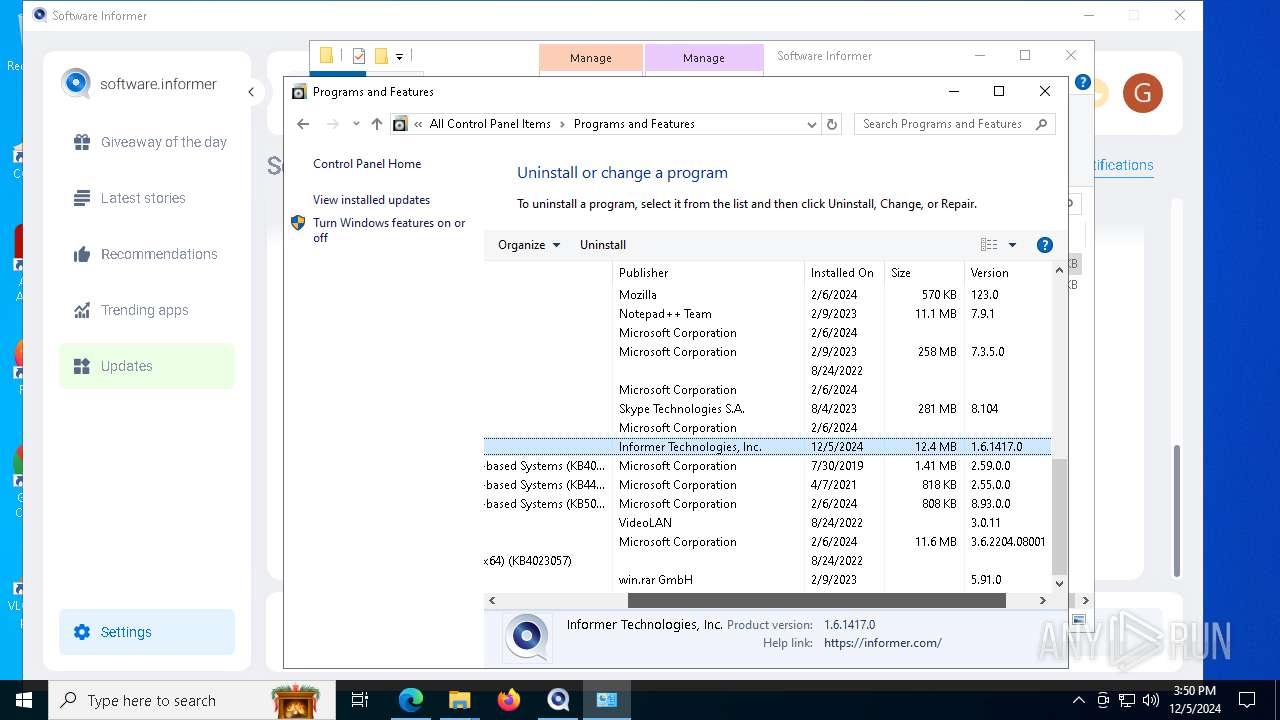Select the VideoLAN program row
Viewport: 1280px width, 720px height.
point(767,523)
